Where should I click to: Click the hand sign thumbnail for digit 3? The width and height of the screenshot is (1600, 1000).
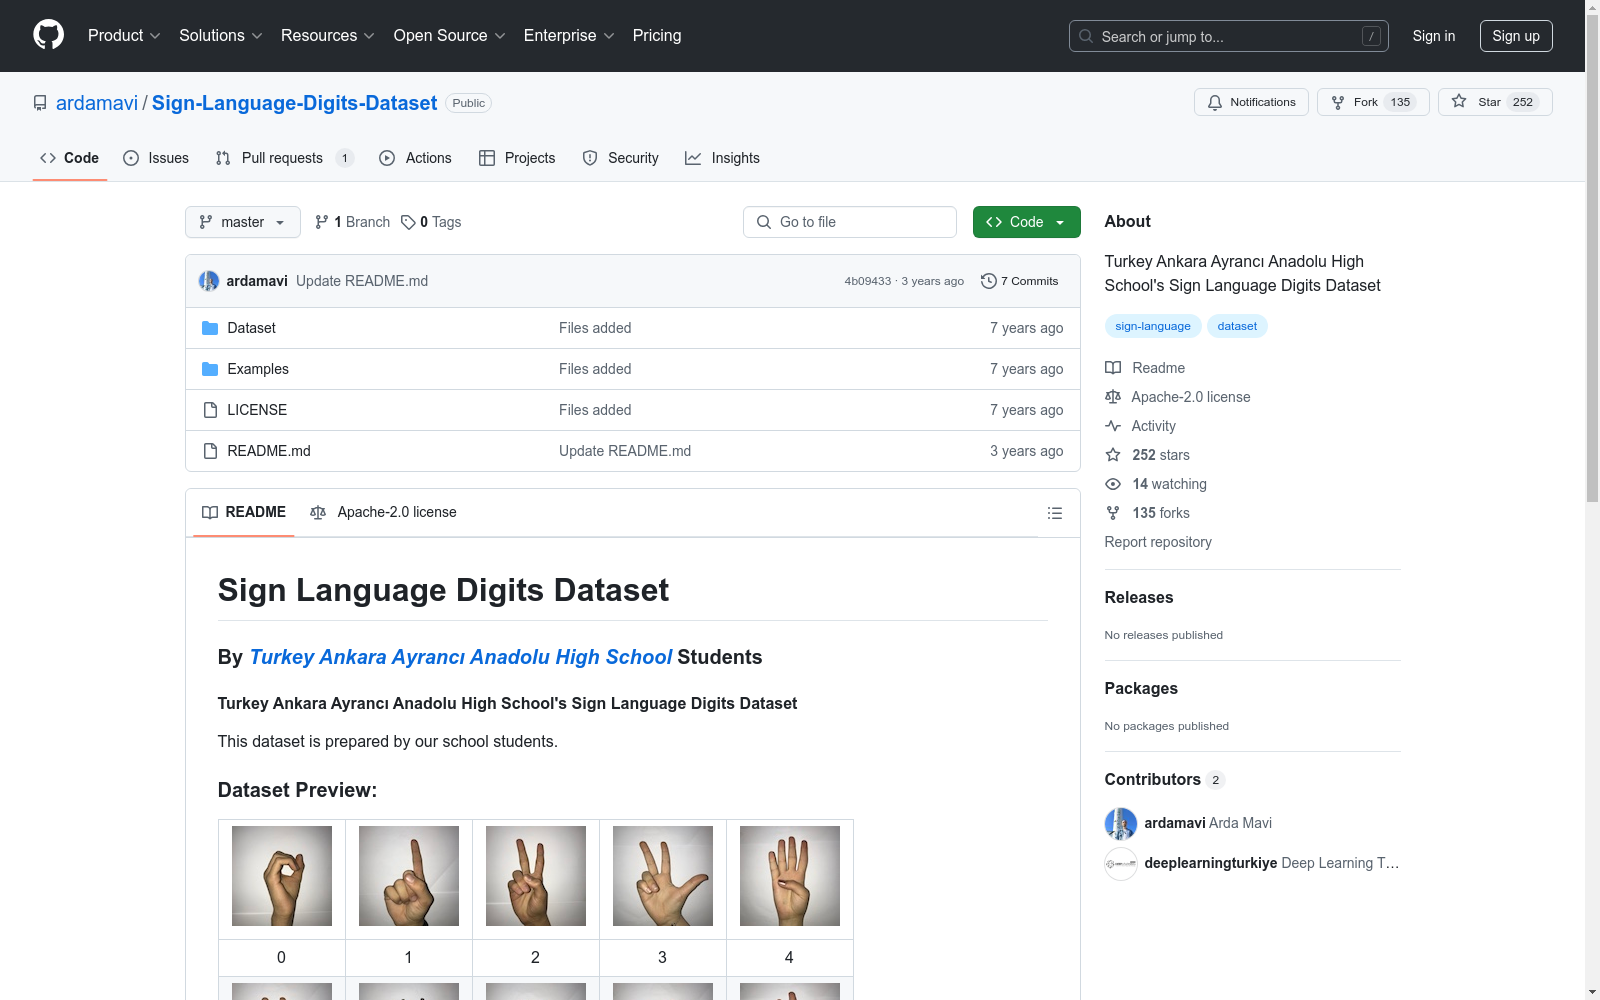[x=663, y=876]
